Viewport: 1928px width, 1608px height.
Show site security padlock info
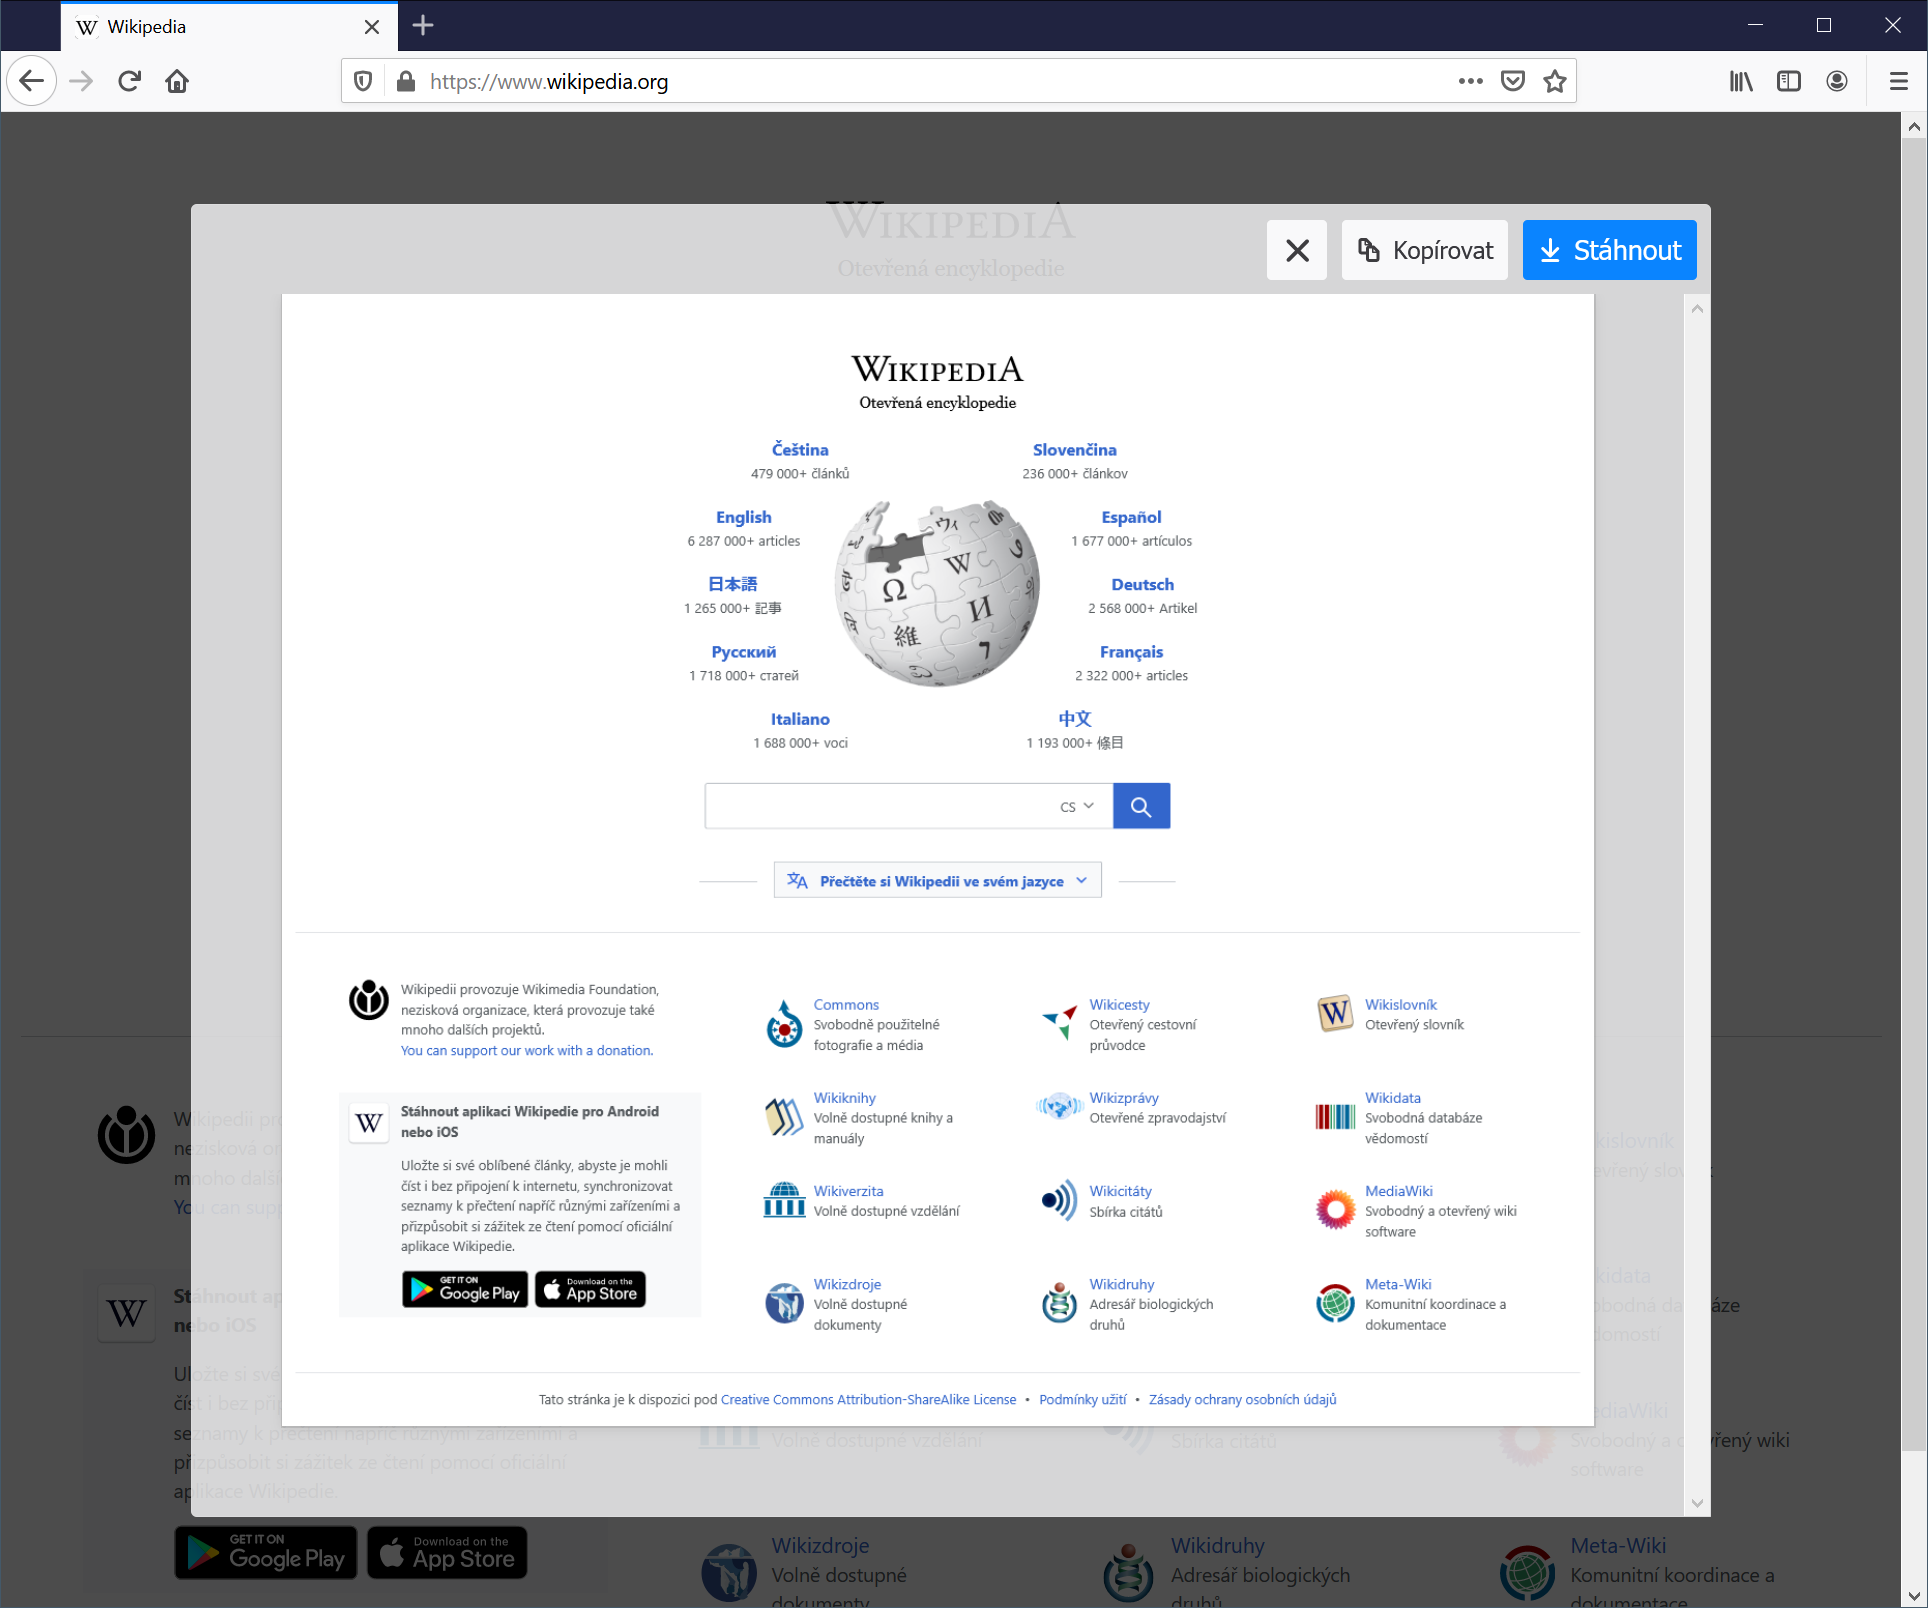click(406, 81)
